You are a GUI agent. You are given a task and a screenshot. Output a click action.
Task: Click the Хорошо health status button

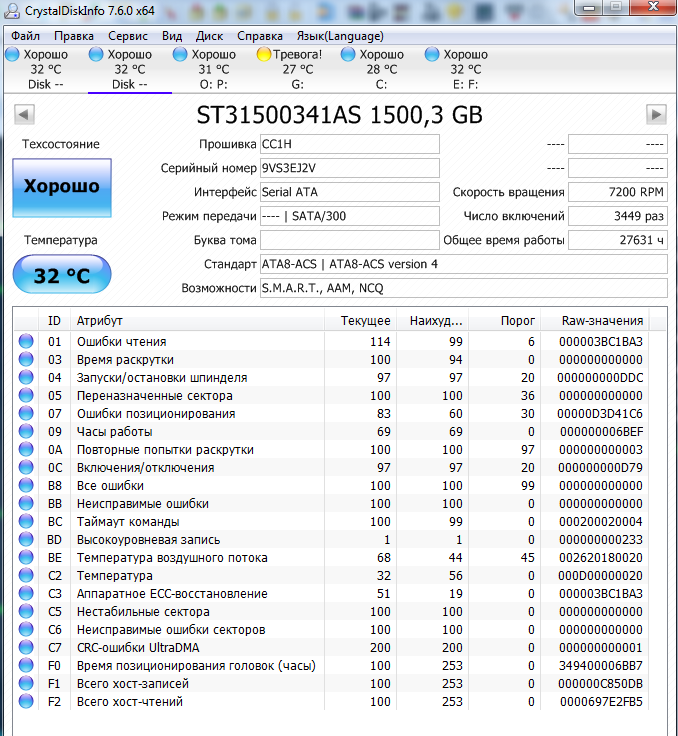click(x=62, y=187)
